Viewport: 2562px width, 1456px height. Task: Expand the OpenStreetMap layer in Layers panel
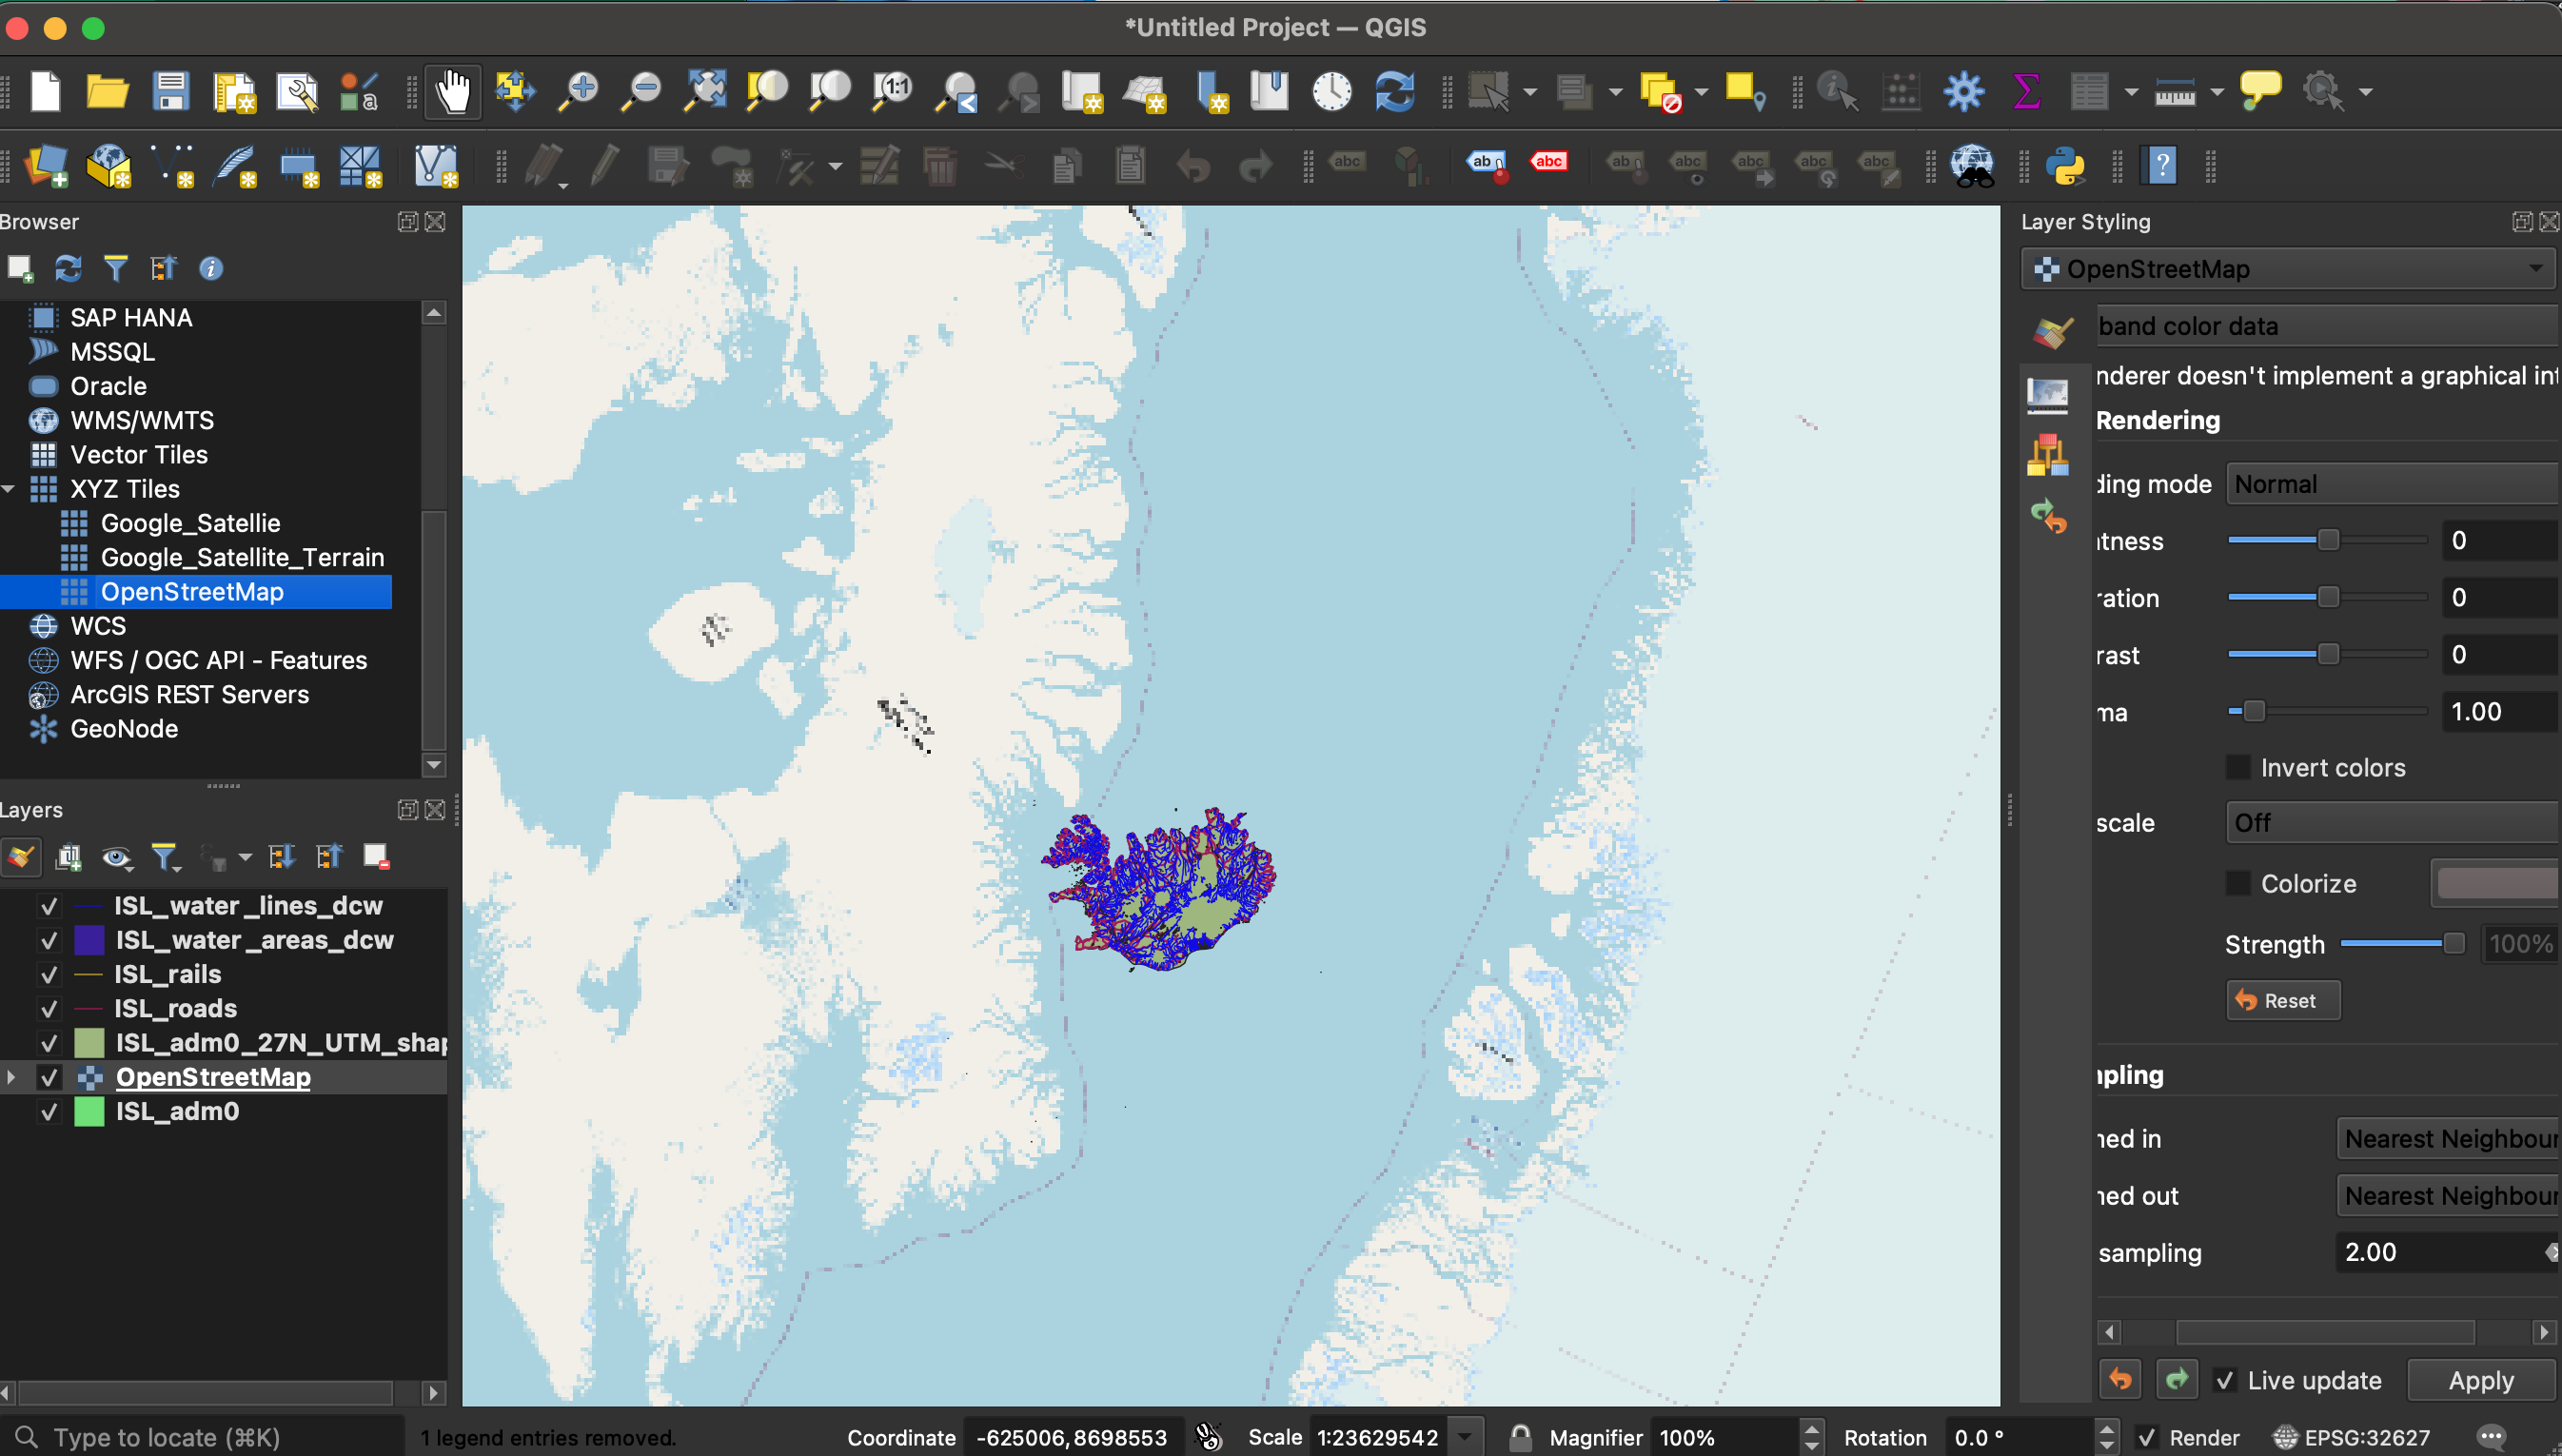[11, 1077]
